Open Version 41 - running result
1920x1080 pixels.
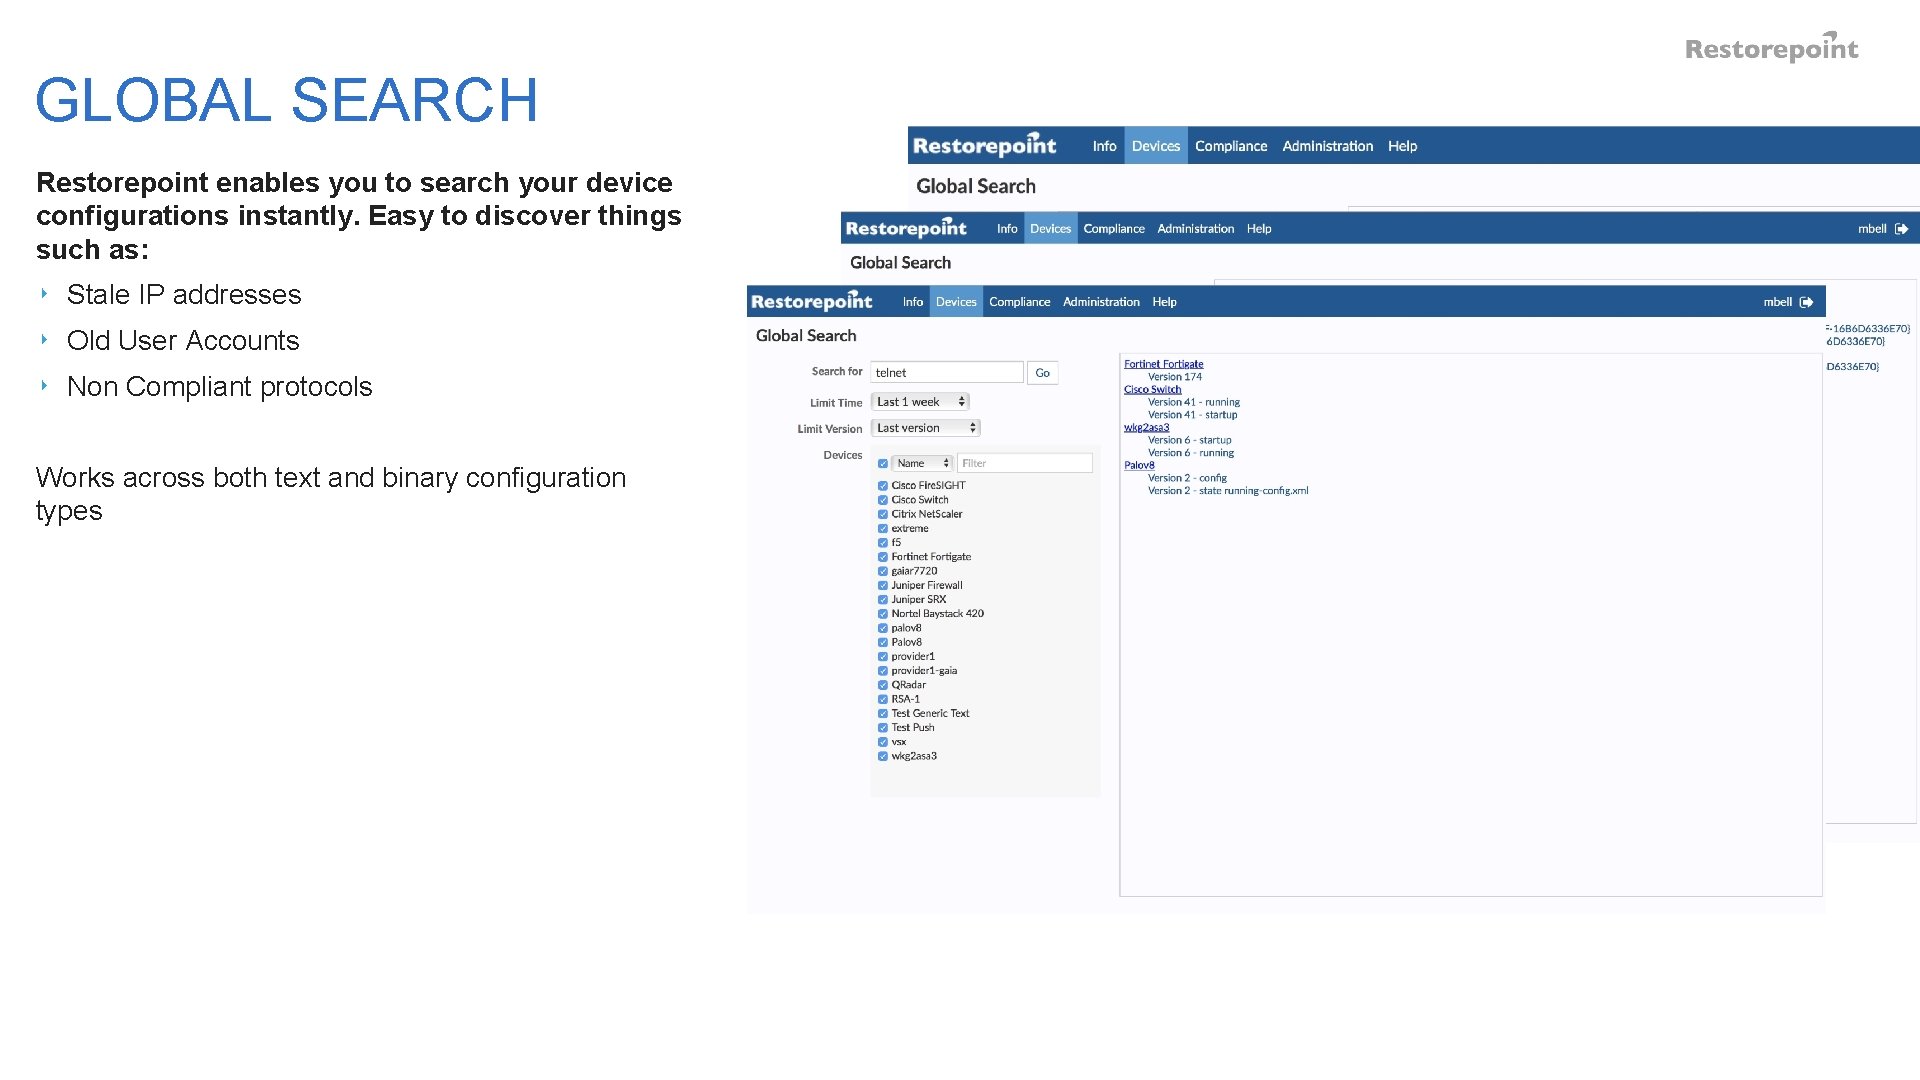[x=1193, y=402]
